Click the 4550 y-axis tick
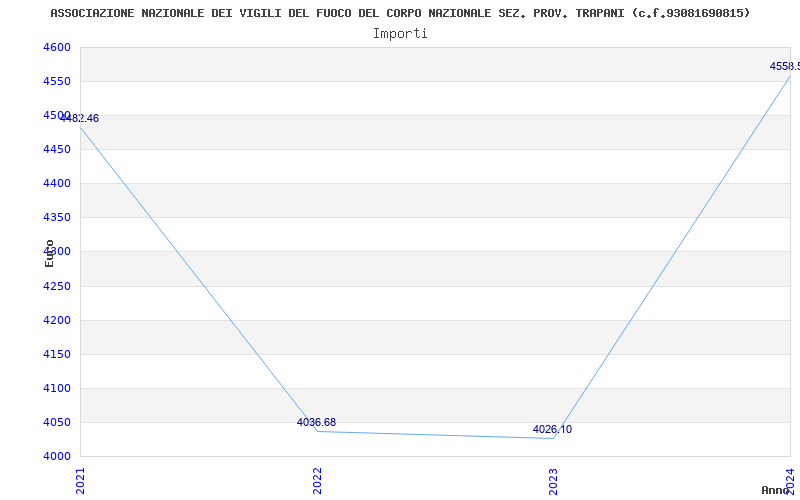 click(x=57, y=82)
